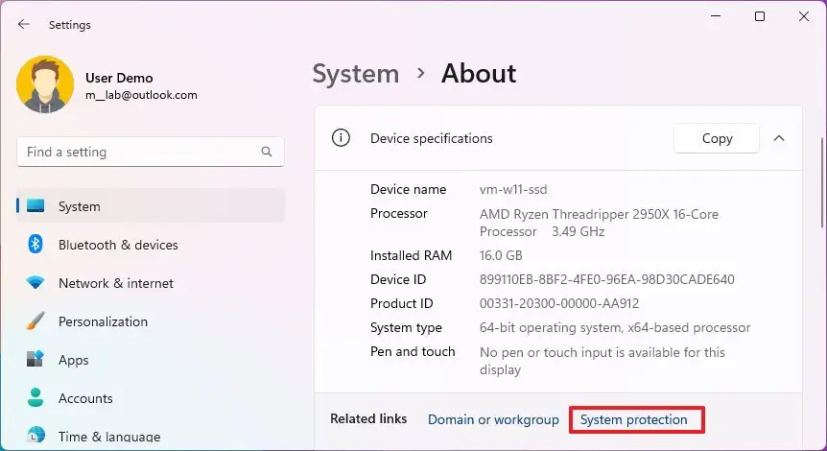Focus the Find a setting field
This screenshot has height=451, width=827.
pos(151,152)
